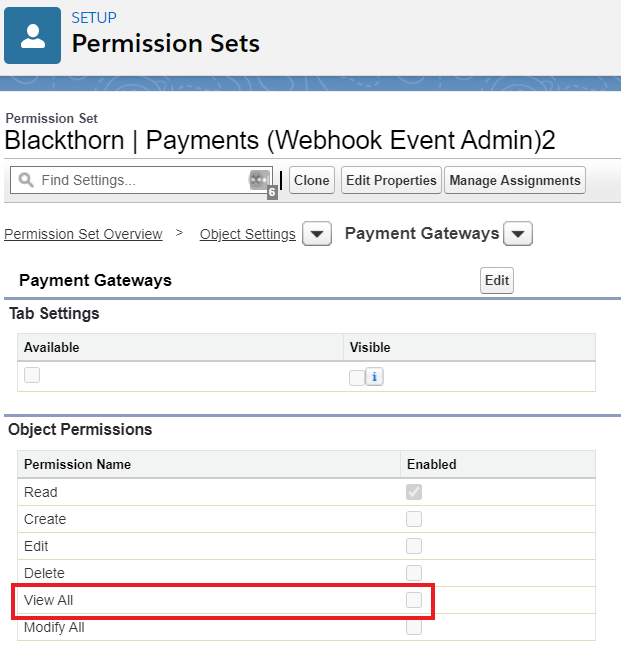Toggle the Visible tab setting checkbox
Viewport: 621px width, 655px height.
coord(357,378)
